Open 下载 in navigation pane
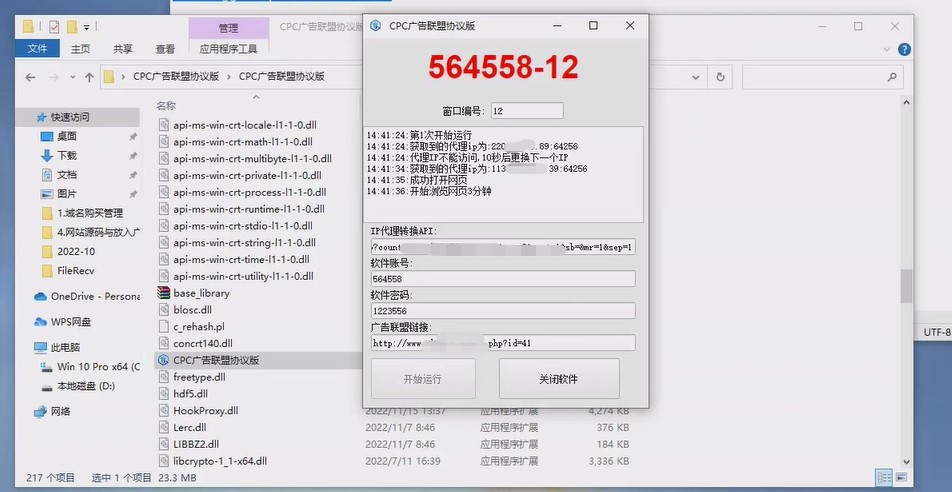This screenshot has width=952, height=492. click(x=67, y=155)
